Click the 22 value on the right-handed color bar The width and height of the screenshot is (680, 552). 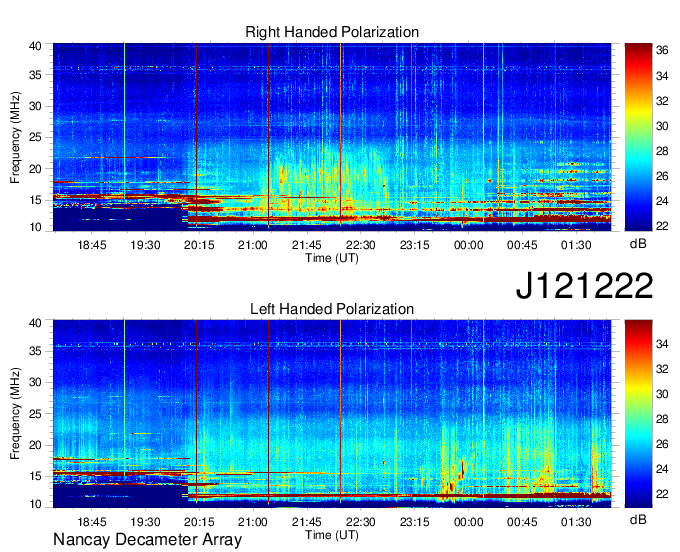click(x=662, y=226)
